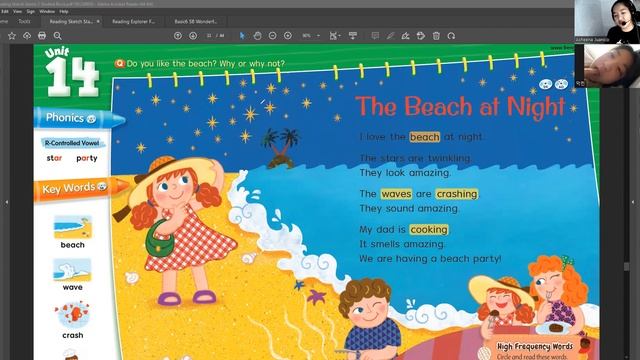Expand the left navigation pane arrow
The image size is (640, 360).
[6, 202]
